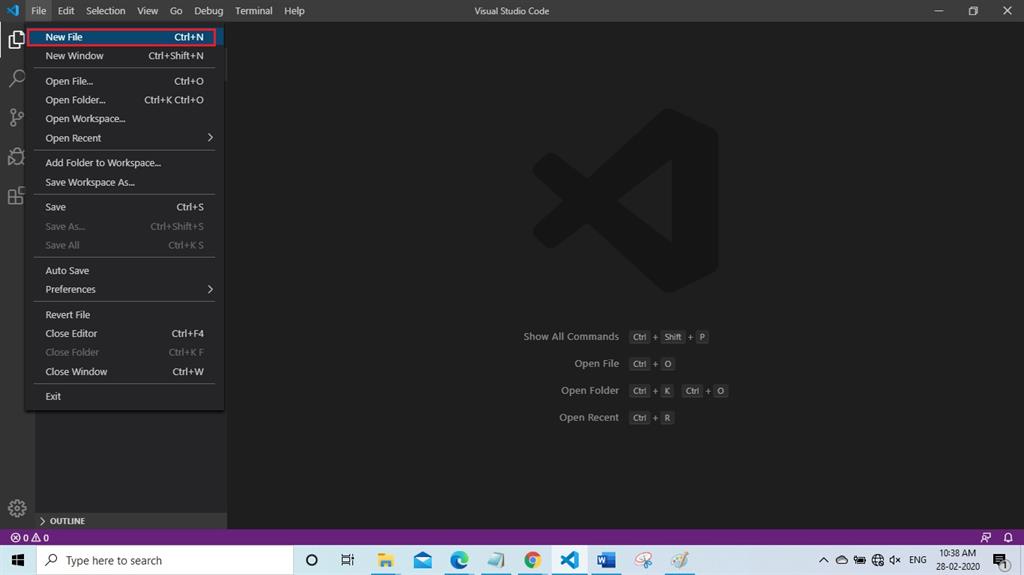Open the Source Control view icon
This screenshot has width=1024, height=575.
tap(16, 118)
